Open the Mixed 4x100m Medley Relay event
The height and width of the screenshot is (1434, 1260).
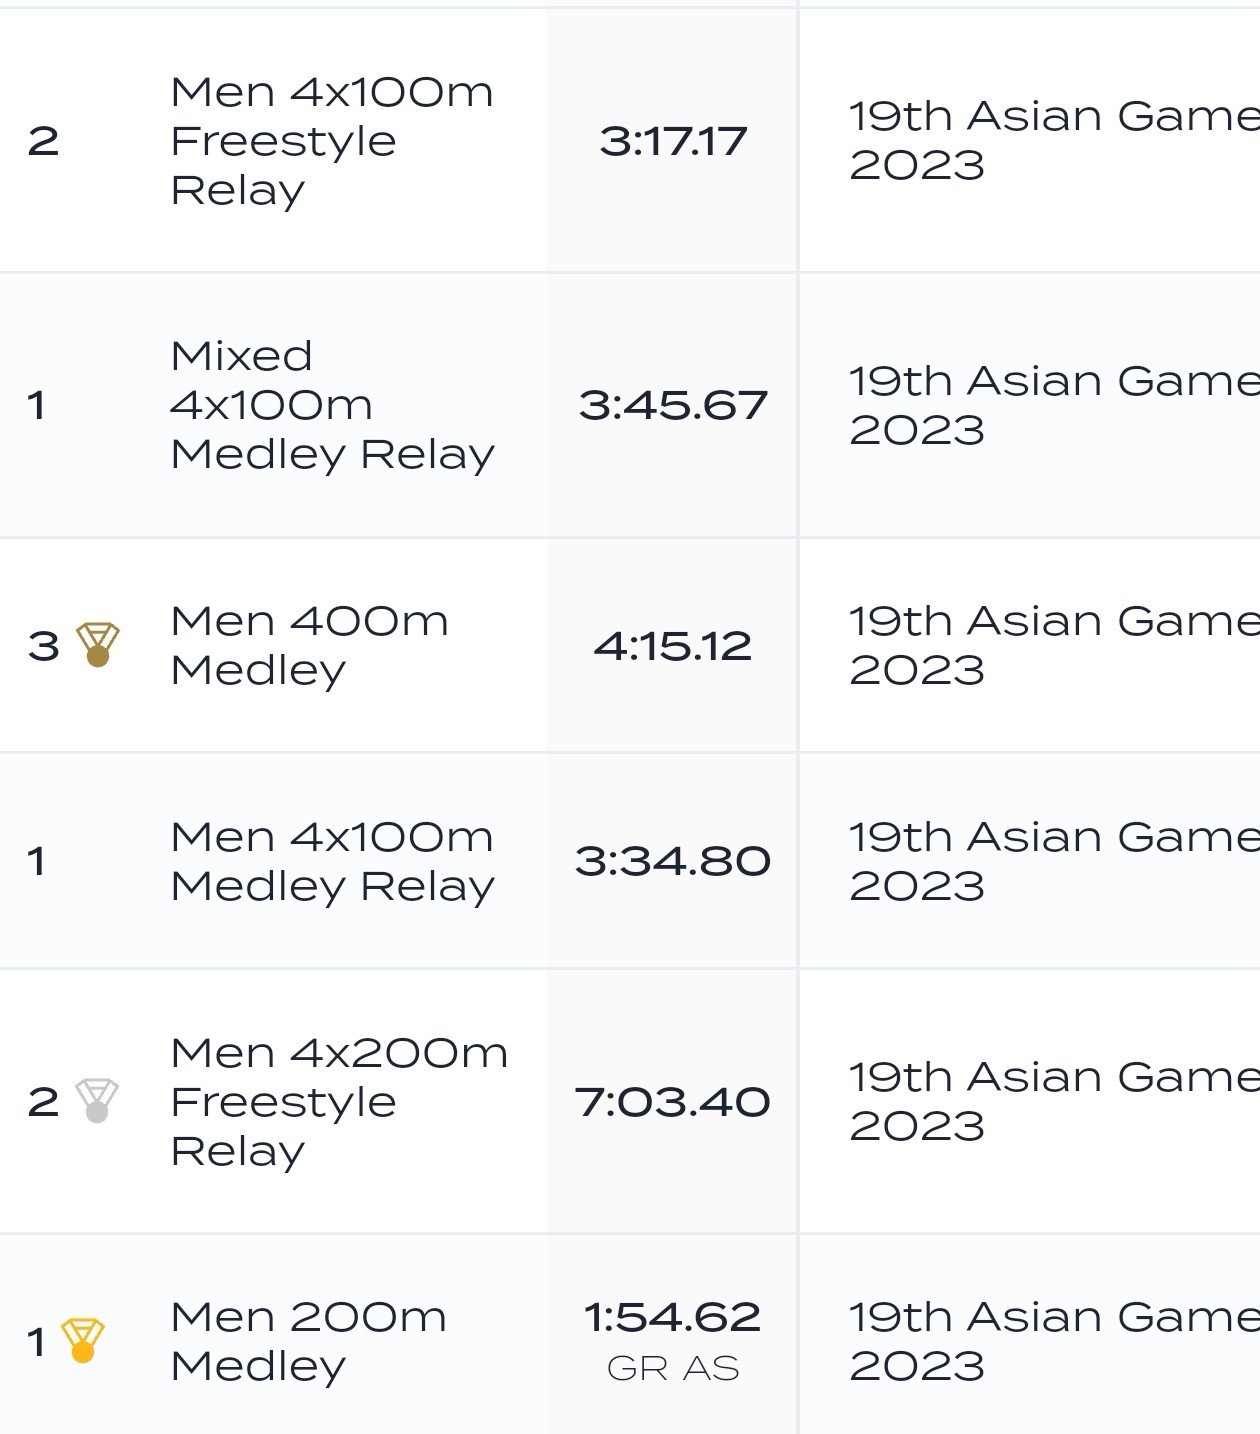[x=331, y=405]
